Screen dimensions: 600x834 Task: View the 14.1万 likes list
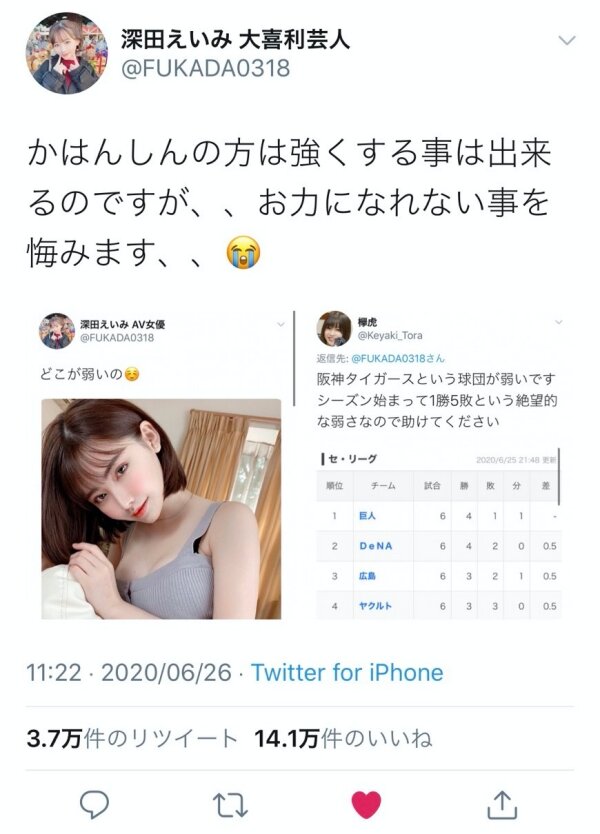pos(343,738)
